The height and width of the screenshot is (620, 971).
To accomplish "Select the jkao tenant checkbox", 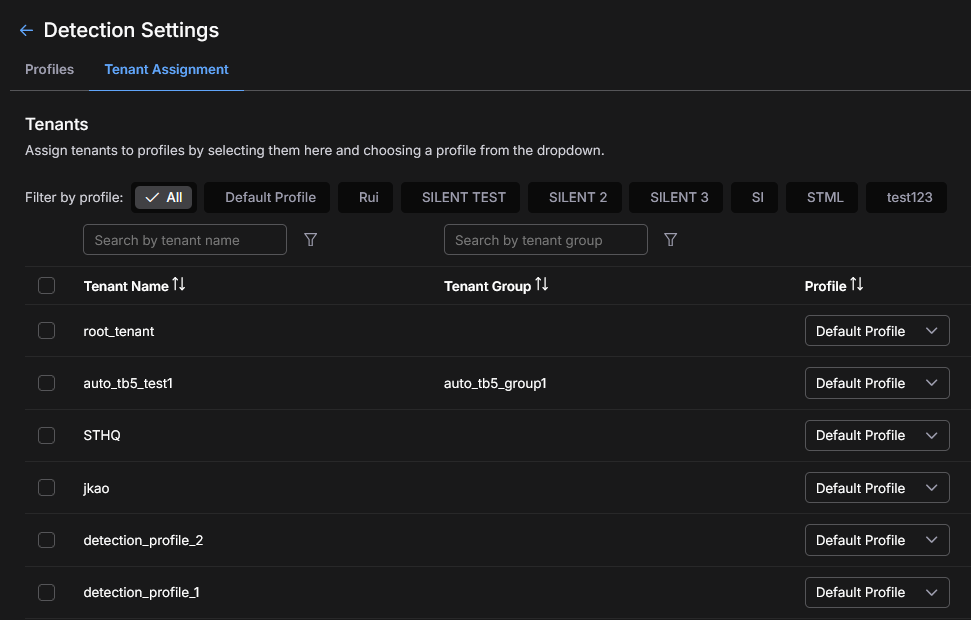I will [46, 488].
